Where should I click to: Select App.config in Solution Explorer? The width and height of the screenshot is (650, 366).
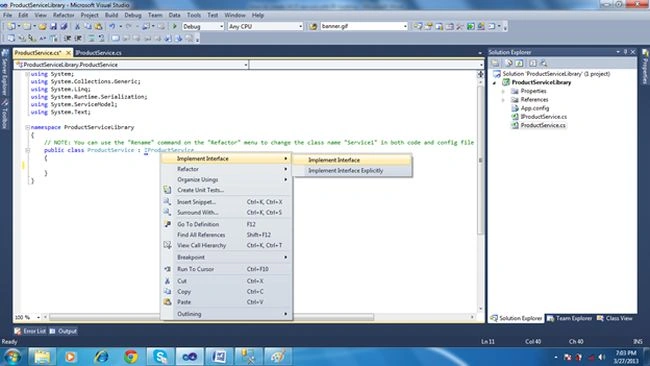(535, 108)
